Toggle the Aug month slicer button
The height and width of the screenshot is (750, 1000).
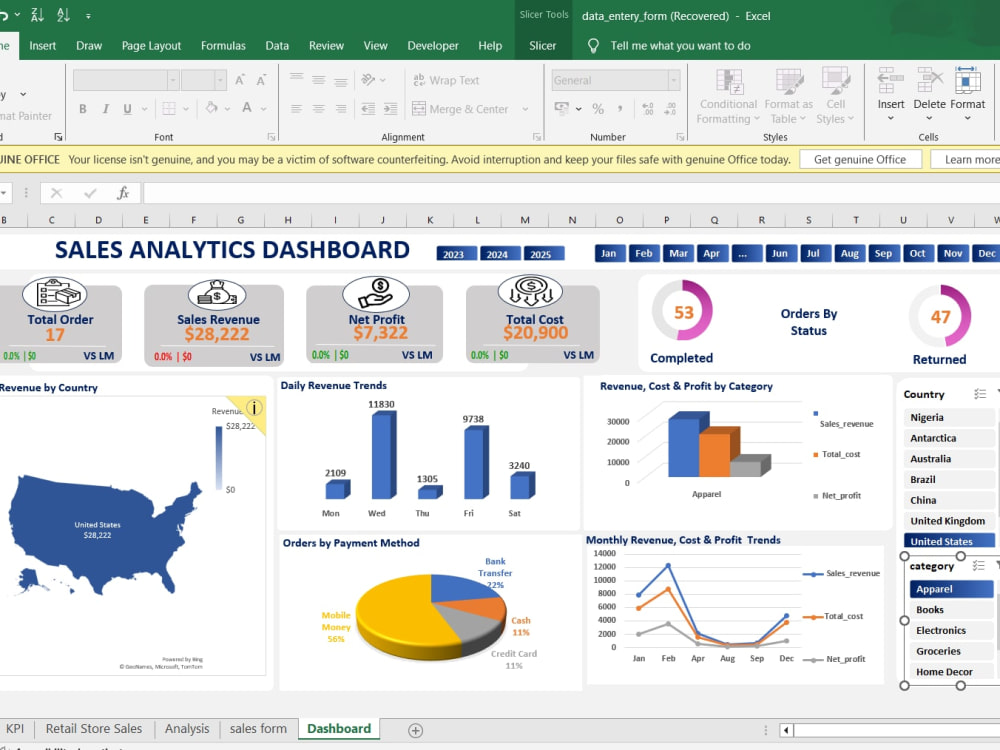coord(849,253)
